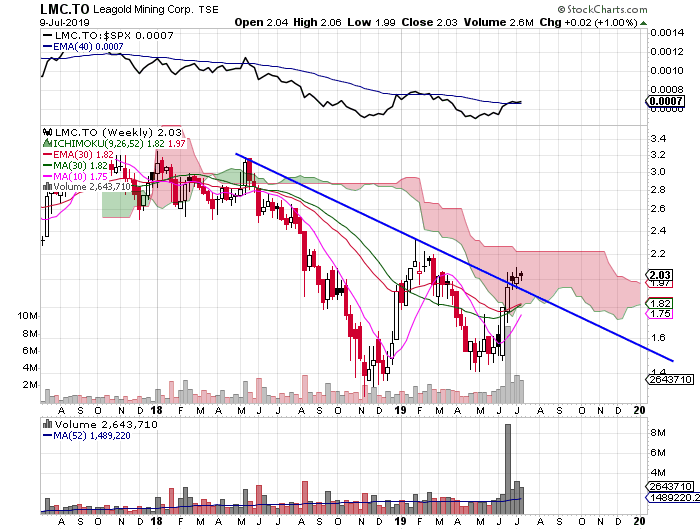Click the green 1.82 value tag on right axis

pos(660,303)
